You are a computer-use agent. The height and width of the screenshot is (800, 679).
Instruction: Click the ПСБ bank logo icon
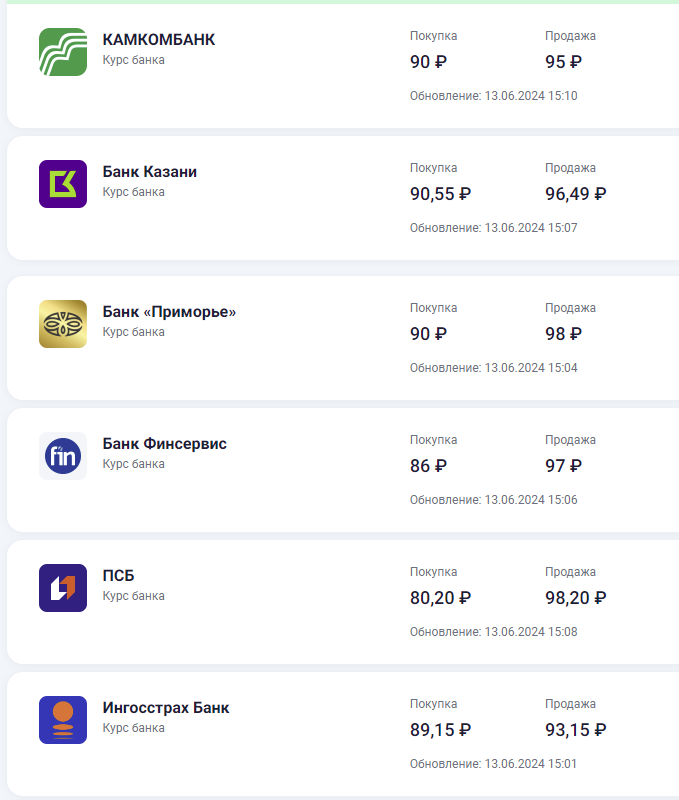point(63,588)
